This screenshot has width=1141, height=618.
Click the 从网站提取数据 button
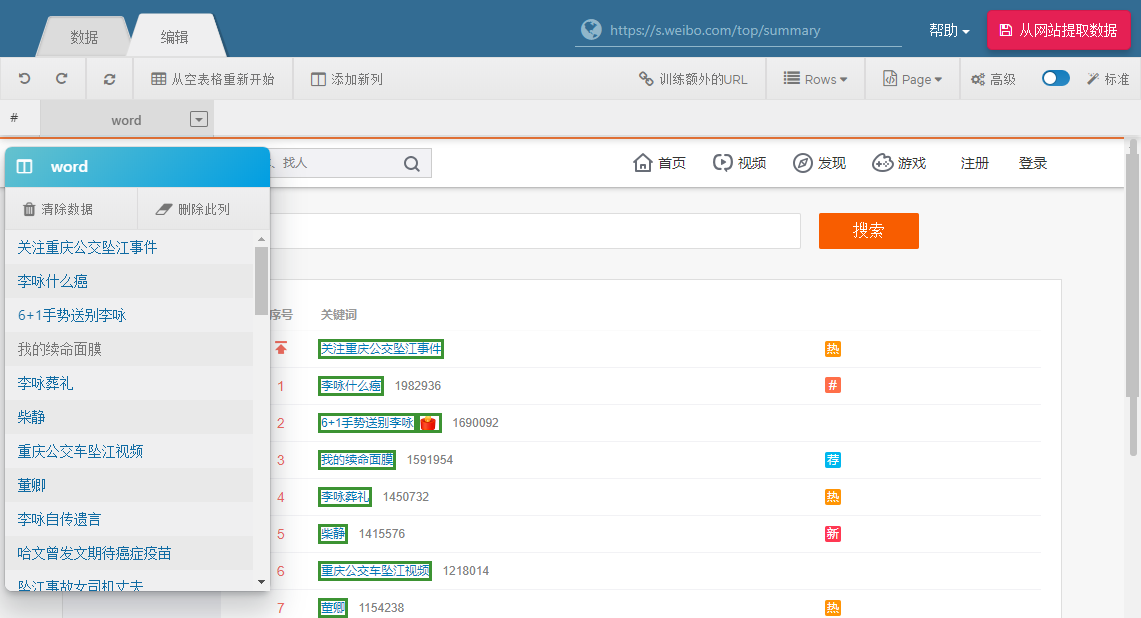pyautogui.click(x=1058, y=30)
